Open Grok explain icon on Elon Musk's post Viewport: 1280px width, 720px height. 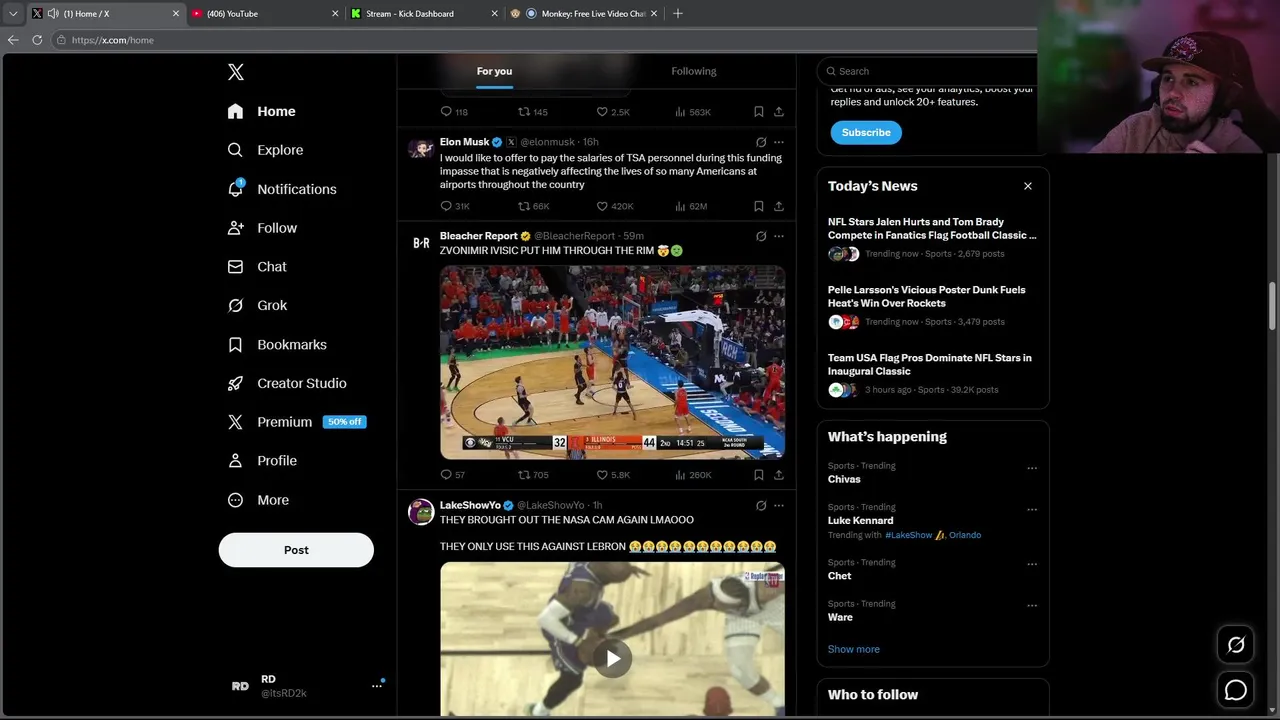pos(761,142)
